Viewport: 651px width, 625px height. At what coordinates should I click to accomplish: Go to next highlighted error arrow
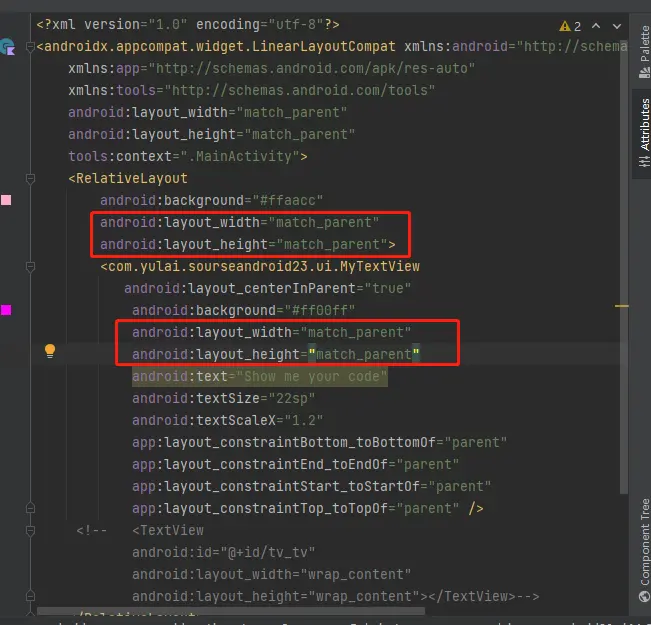click(x=617, y=26)
